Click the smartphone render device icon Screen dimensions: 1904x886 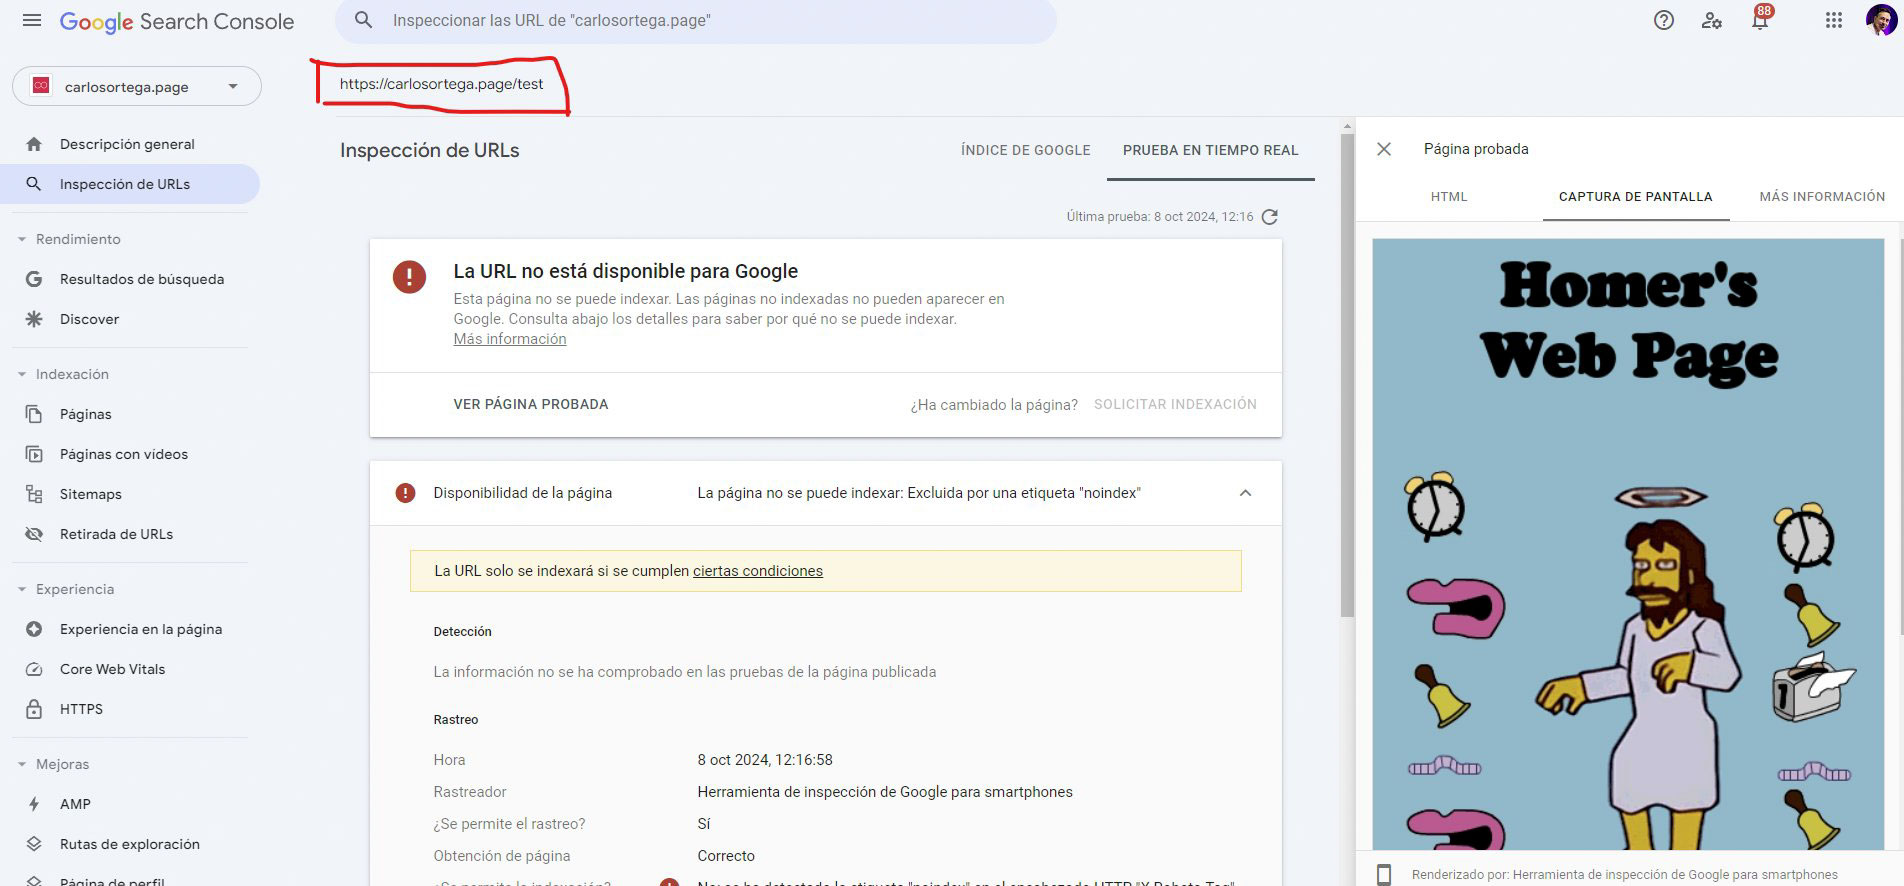tap(1384, 875)
